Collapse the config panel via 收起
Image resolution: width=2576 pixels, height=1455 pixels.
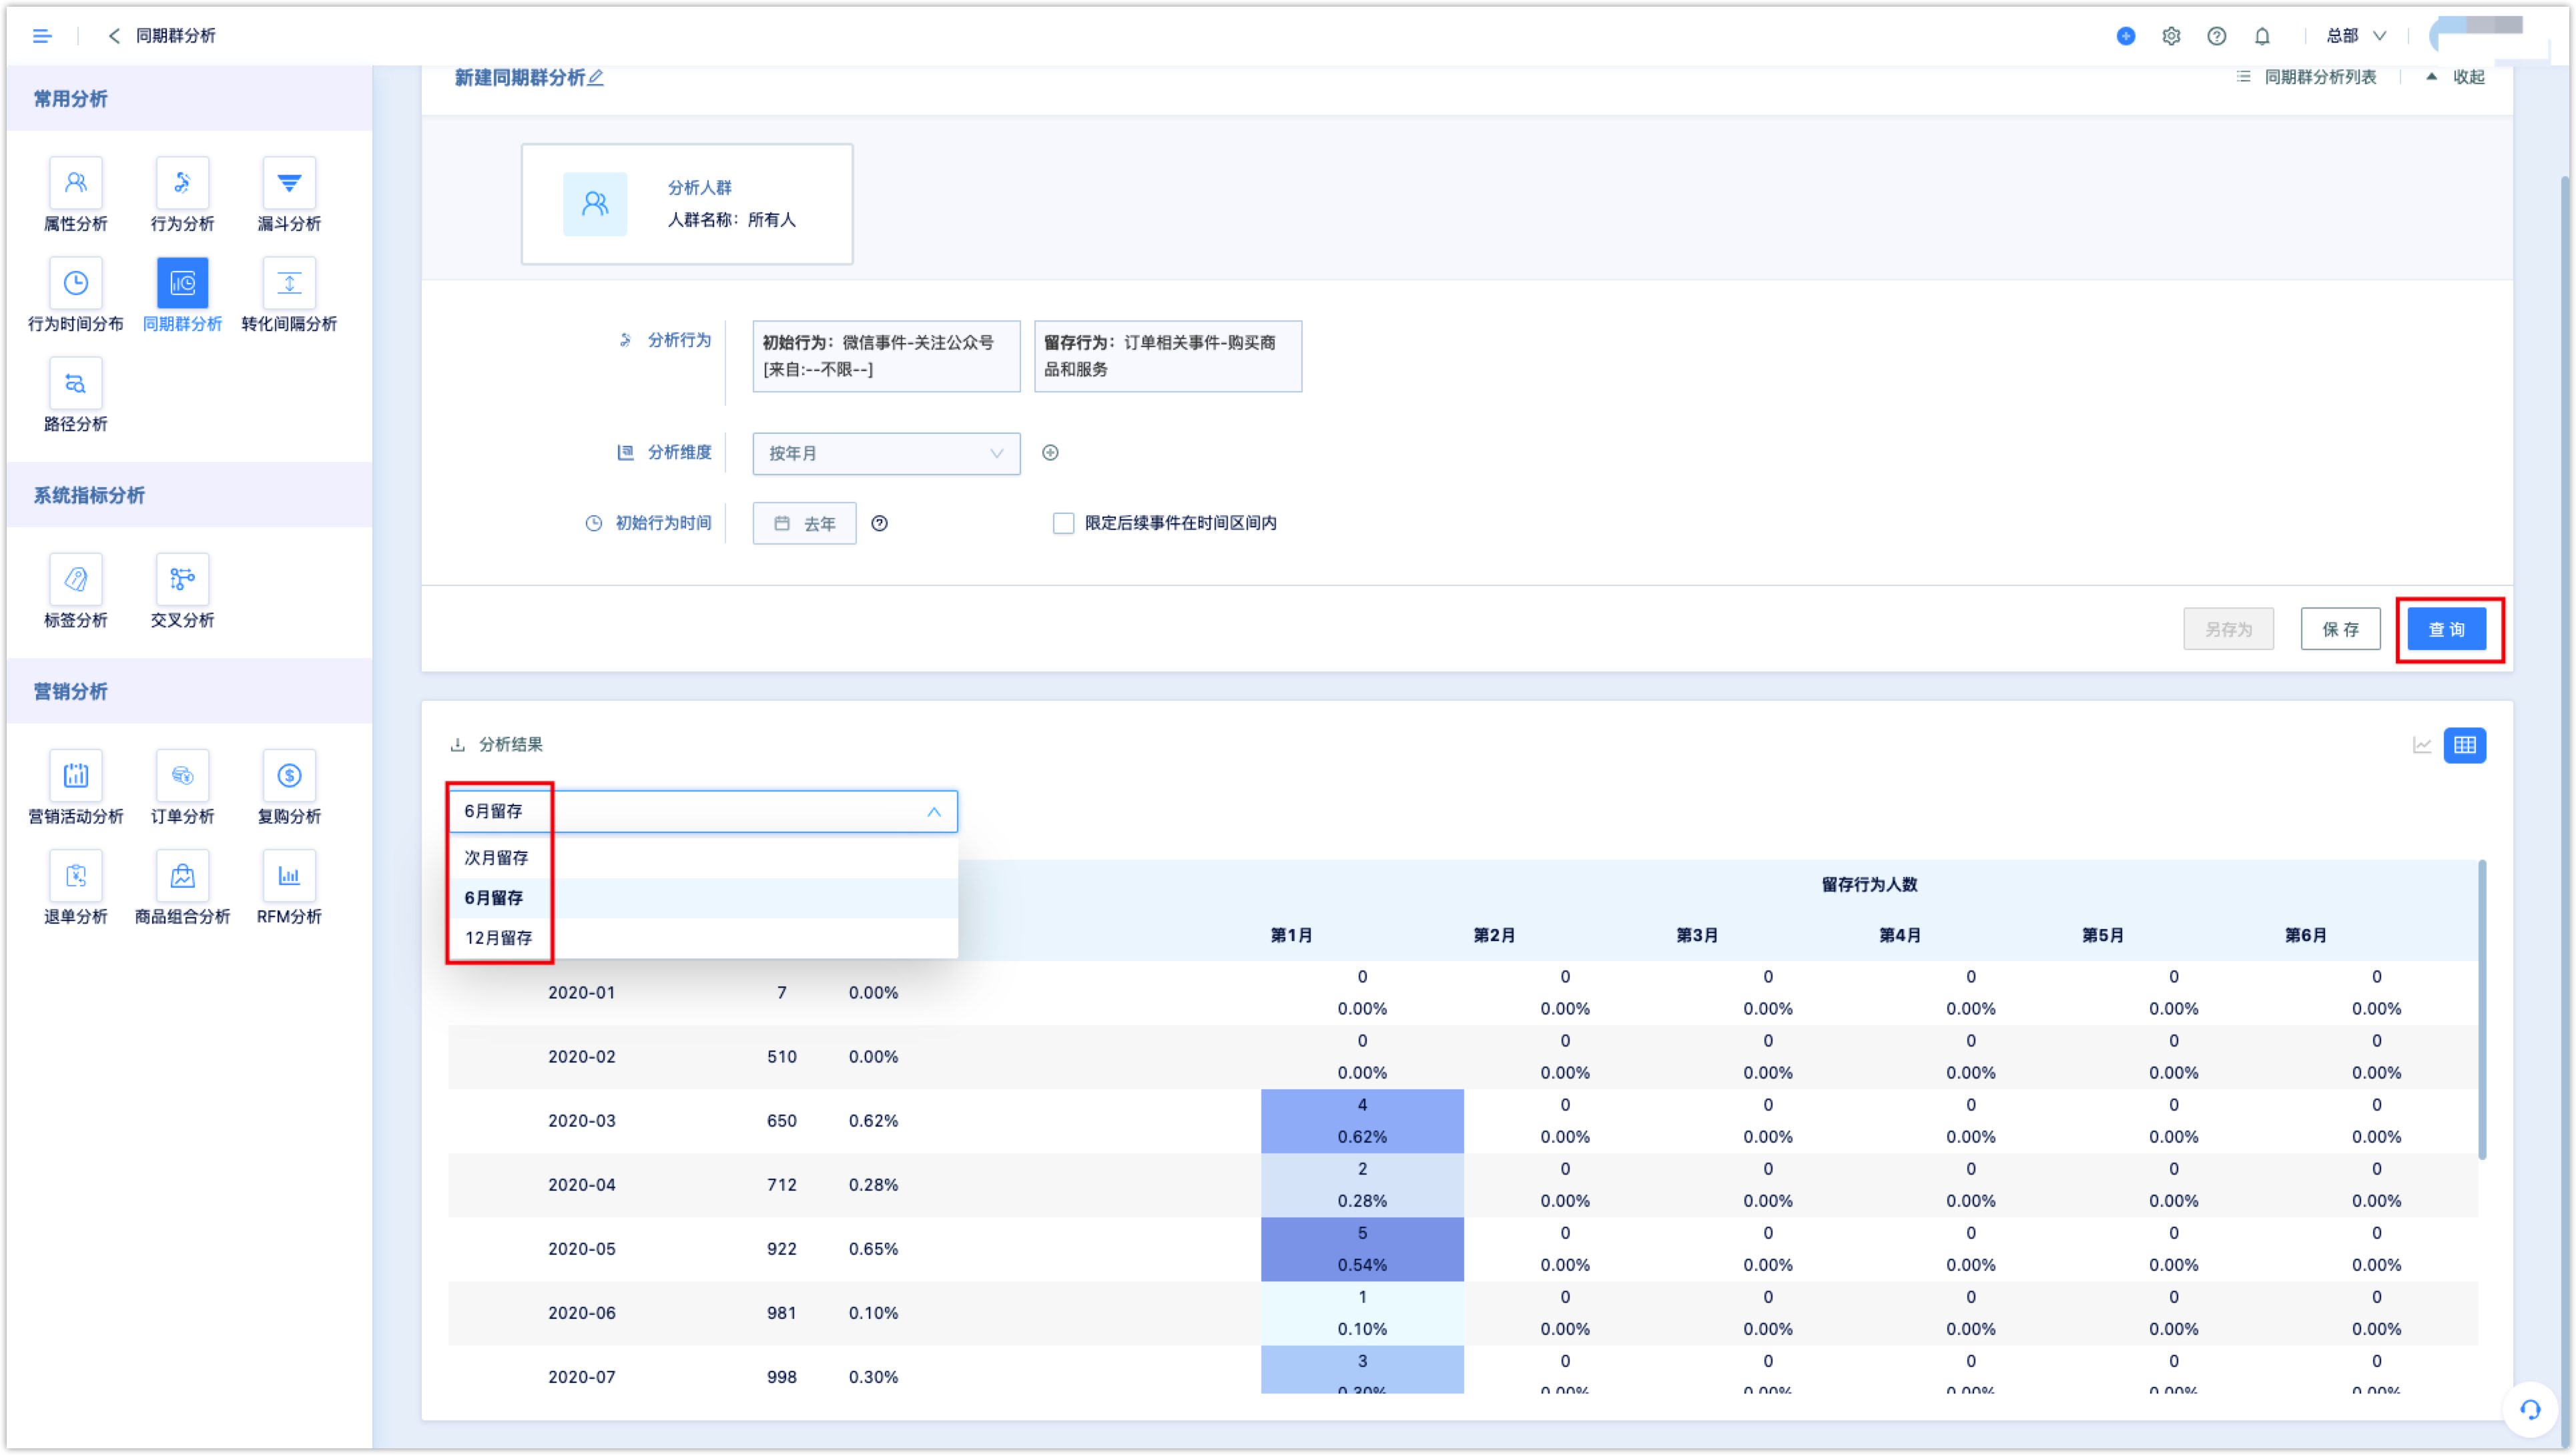pos(2455,77)
